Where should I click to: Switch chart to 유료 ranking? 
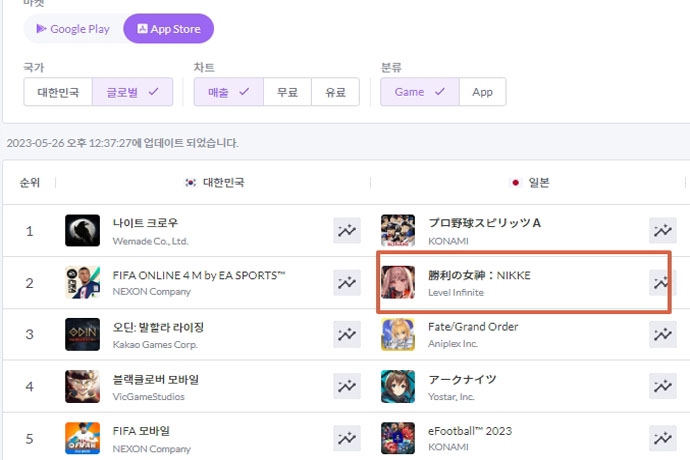point(335,92)
